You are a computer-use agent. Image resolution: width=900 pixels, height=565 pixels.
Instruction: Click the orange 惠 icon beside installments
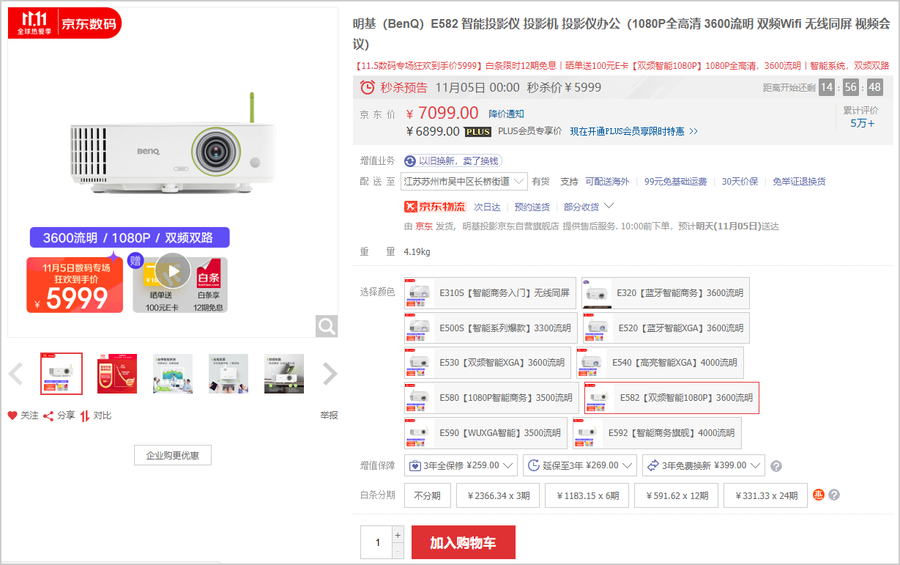coord(818,494)
